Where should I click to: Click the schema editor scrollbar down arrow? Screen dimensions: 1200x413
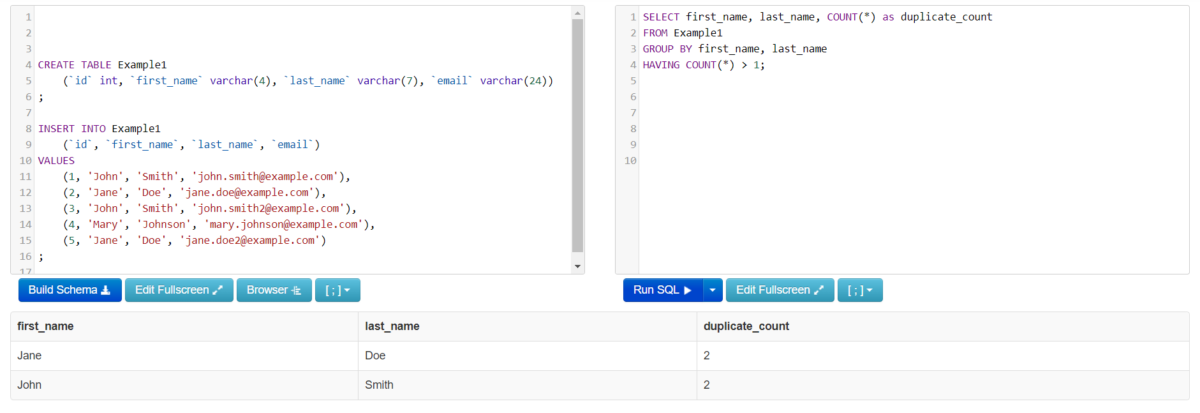(x=577, y=266)
